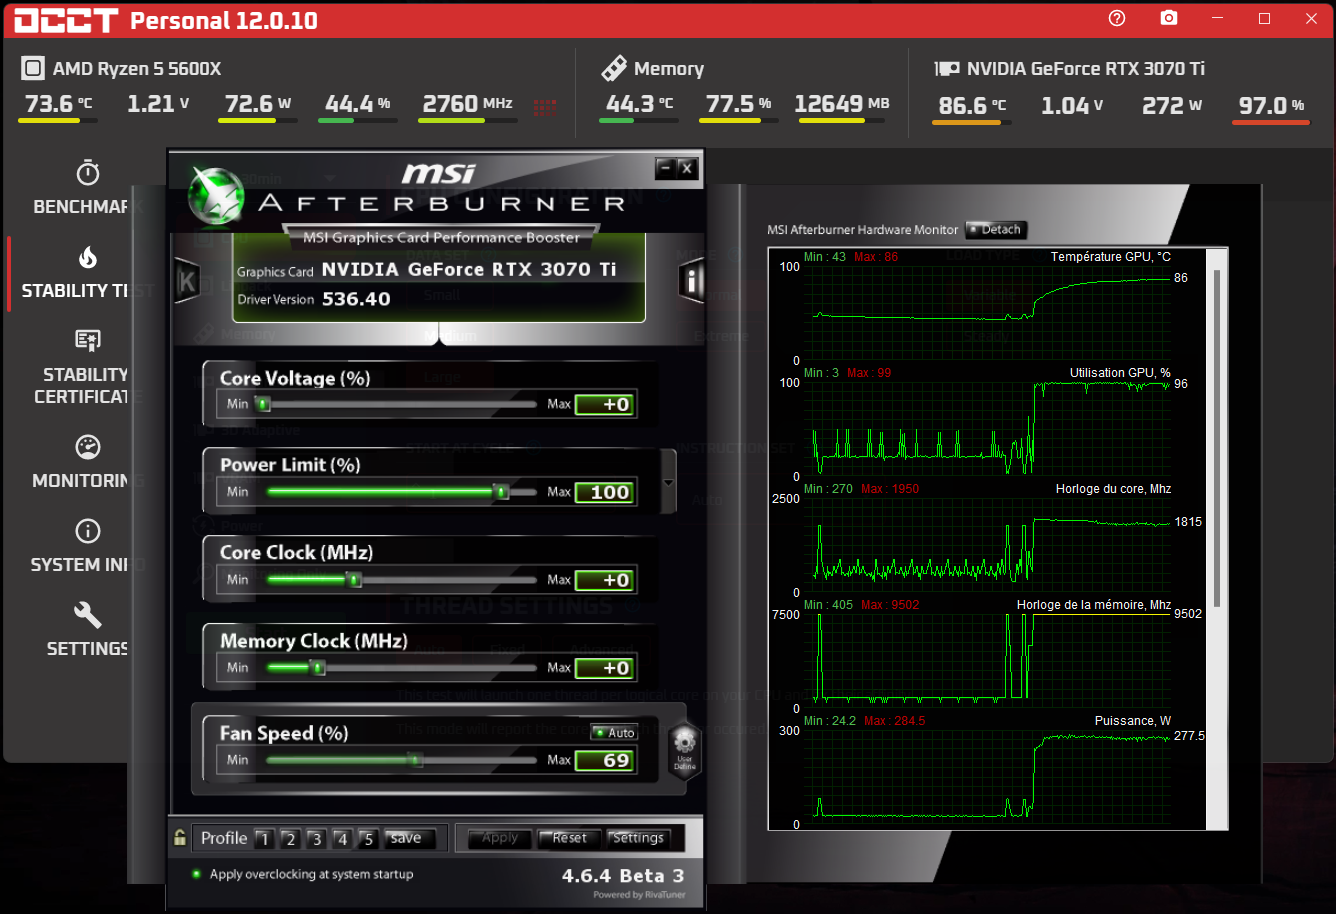Click the stopwatch icon for Benchmark
Screen dimensions: 1336x914
[x=88, y=173]
